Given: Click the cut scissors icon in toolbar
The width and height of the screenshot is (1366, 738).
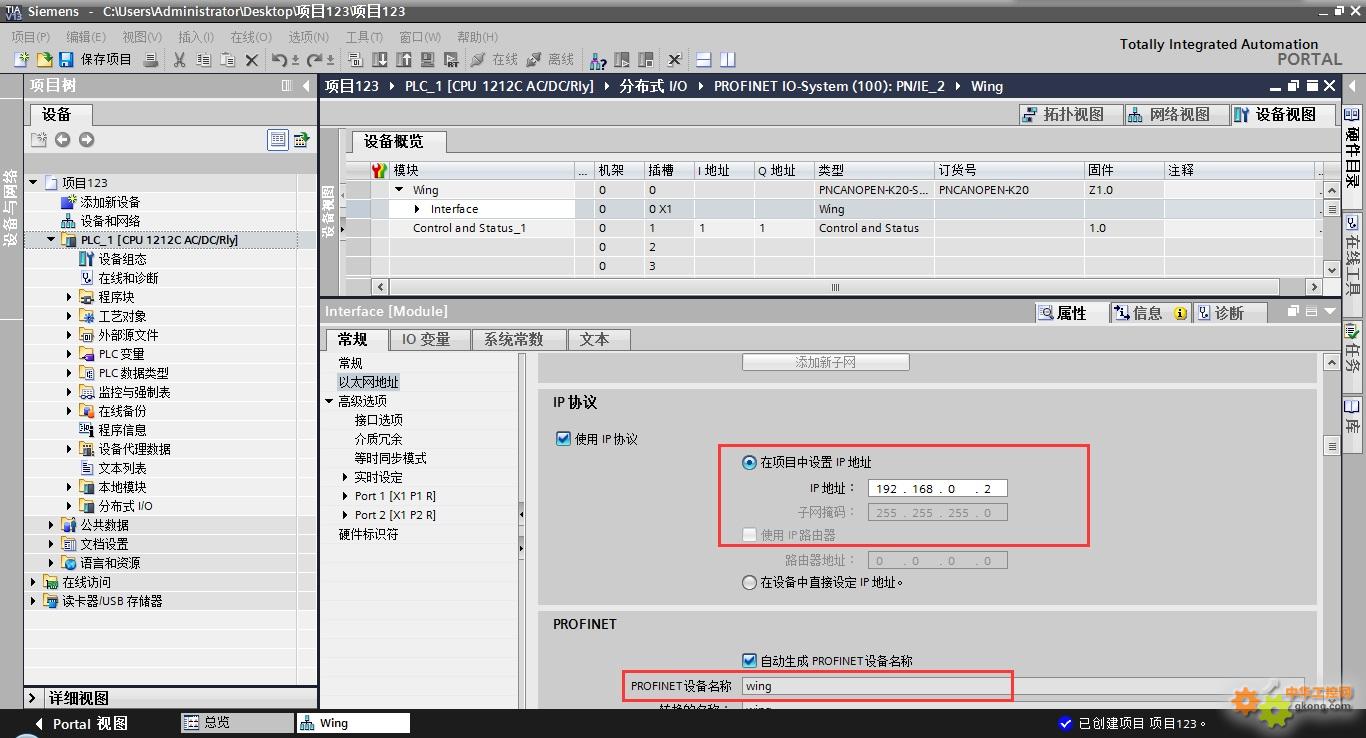Looking at the screenshot, I should [x=179, y=60].
